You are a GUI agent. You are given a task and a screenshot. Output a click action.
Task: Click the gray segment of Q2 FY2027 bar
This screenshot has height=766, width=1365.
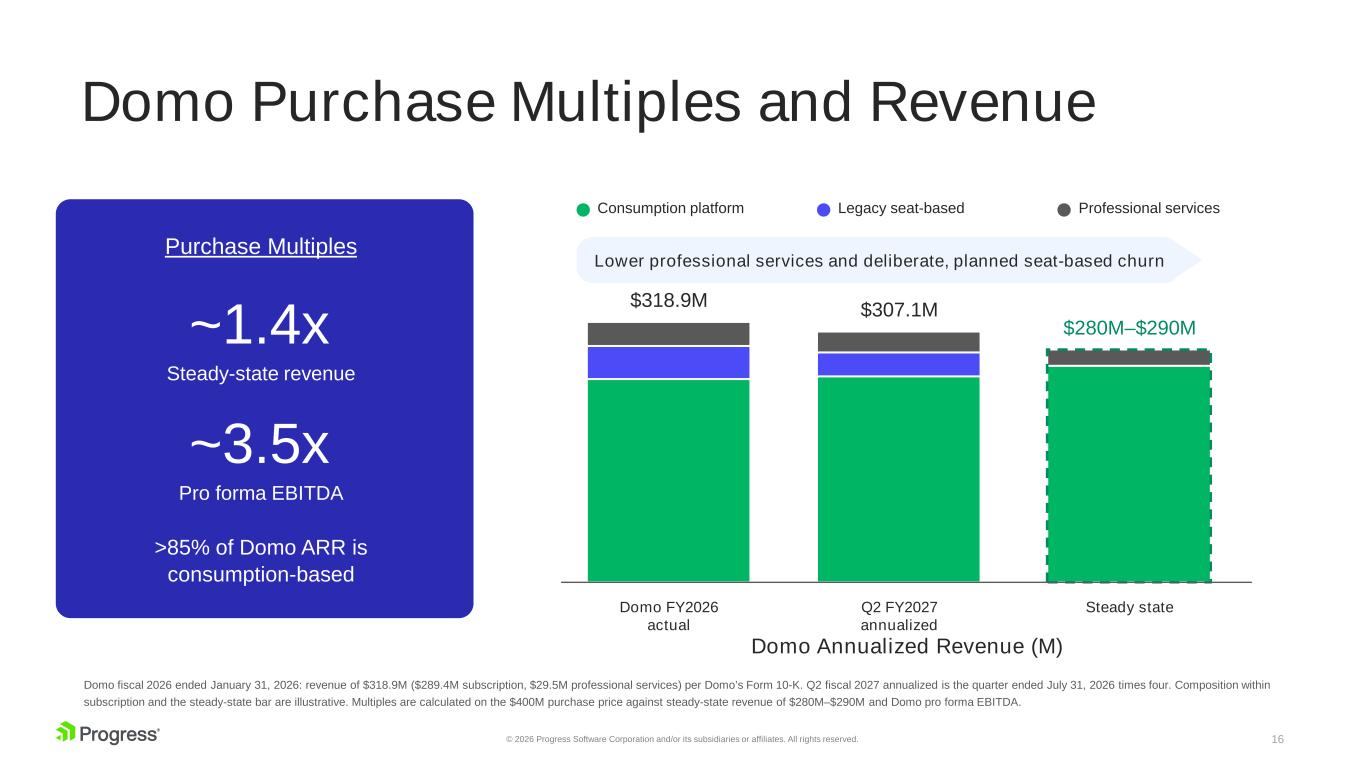[899, 342]
